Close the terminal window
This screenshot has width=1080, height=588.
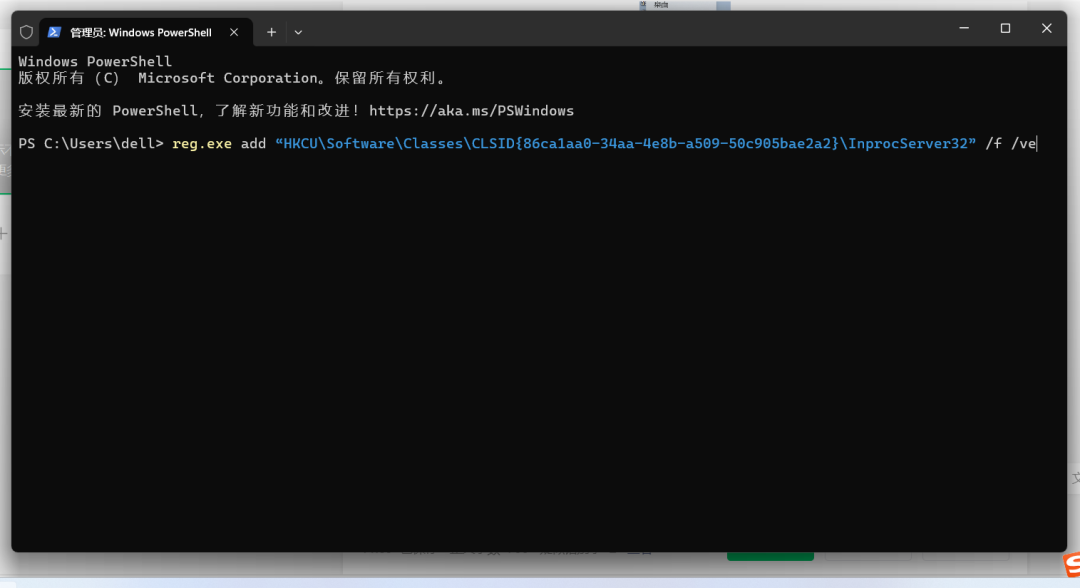click(x=1046, y=29)
